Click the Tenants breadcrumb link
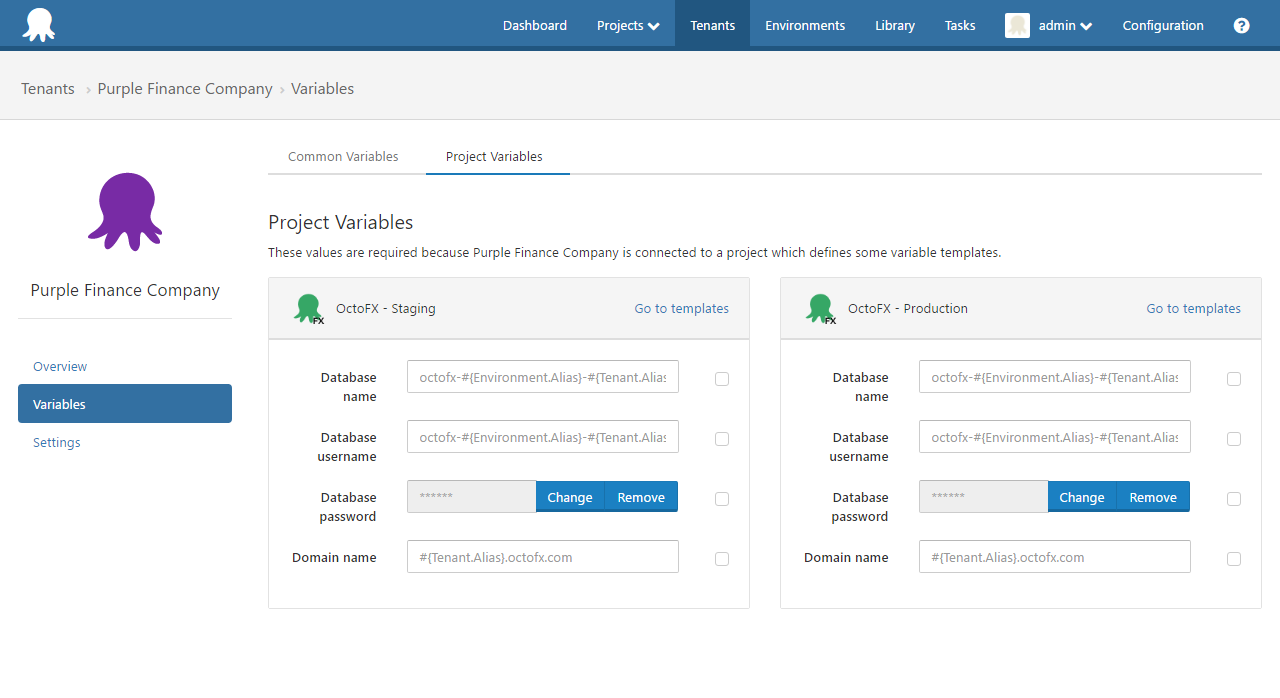 [x=47, y=88]
